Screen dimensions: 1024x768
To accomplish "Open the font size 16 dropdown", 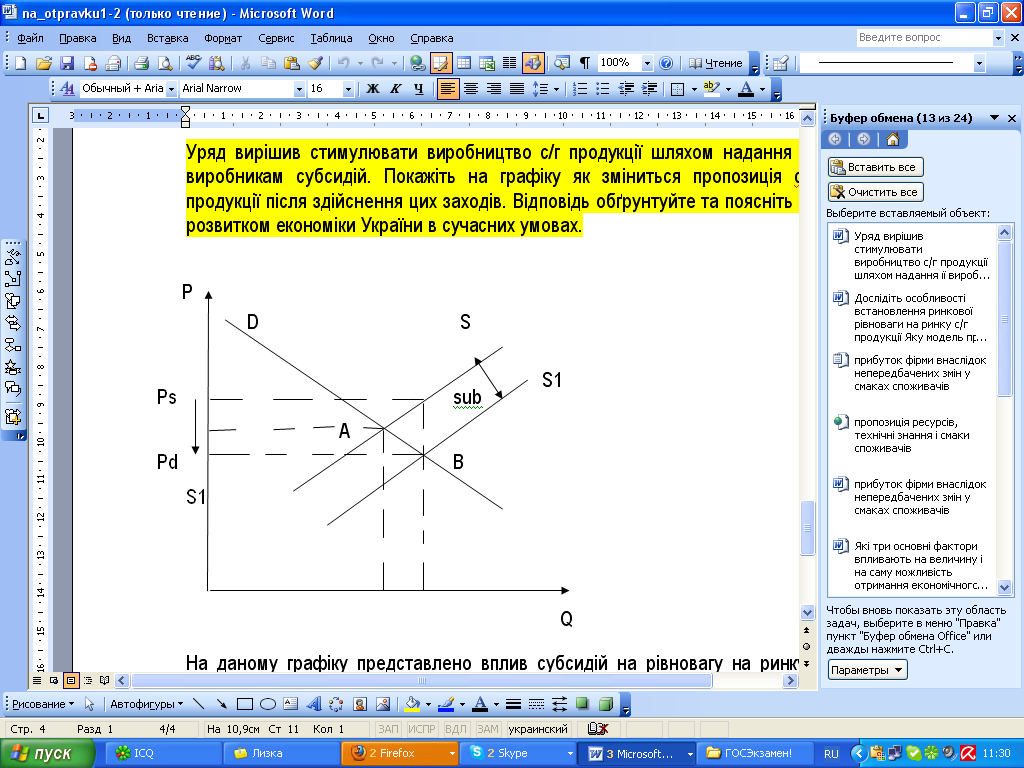I will pos(348,88).
